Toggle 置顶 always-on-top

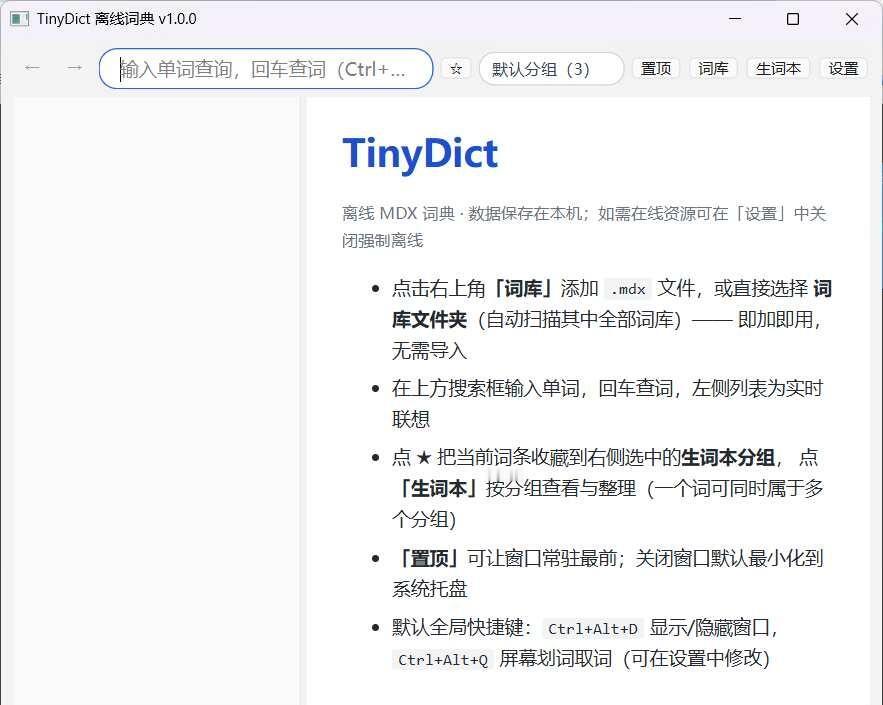pyautogui.click(x=655, y=69)
